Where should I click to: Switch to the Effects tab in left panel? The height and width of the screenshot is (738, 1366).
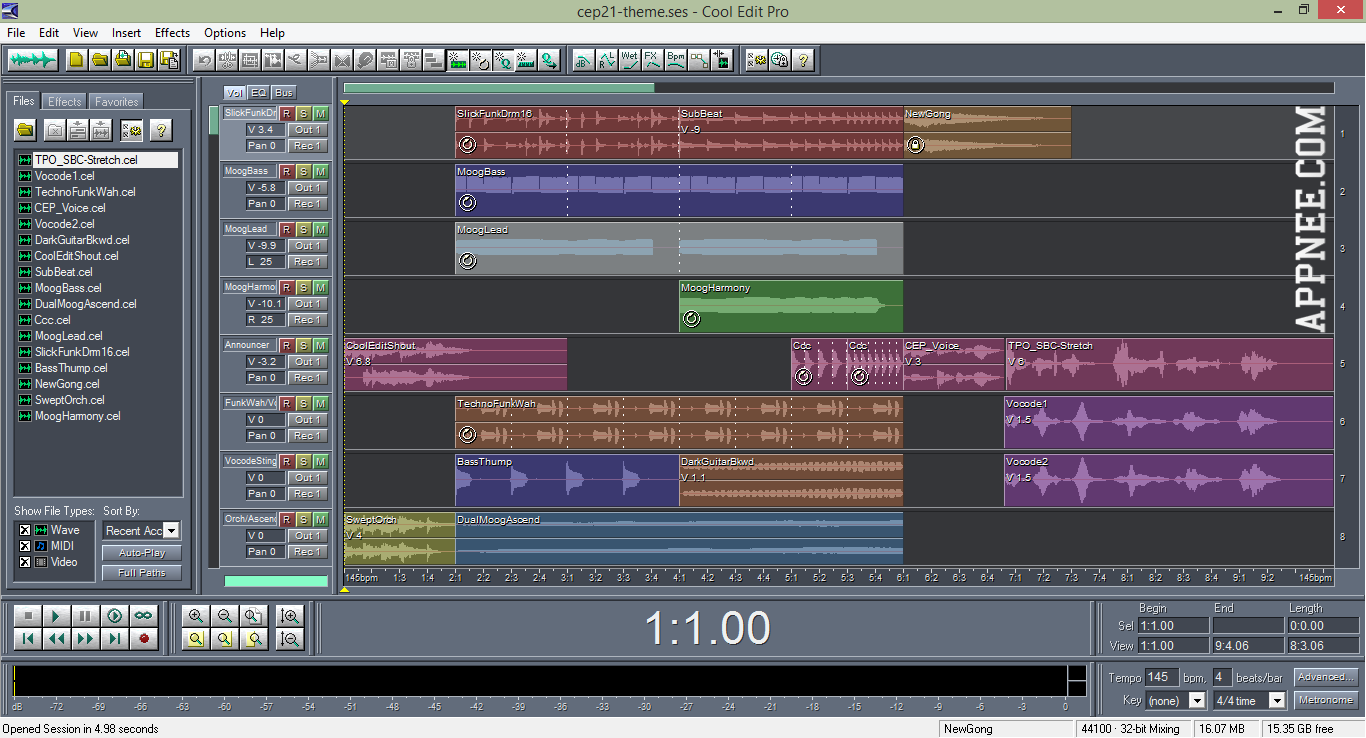[65, 102]
